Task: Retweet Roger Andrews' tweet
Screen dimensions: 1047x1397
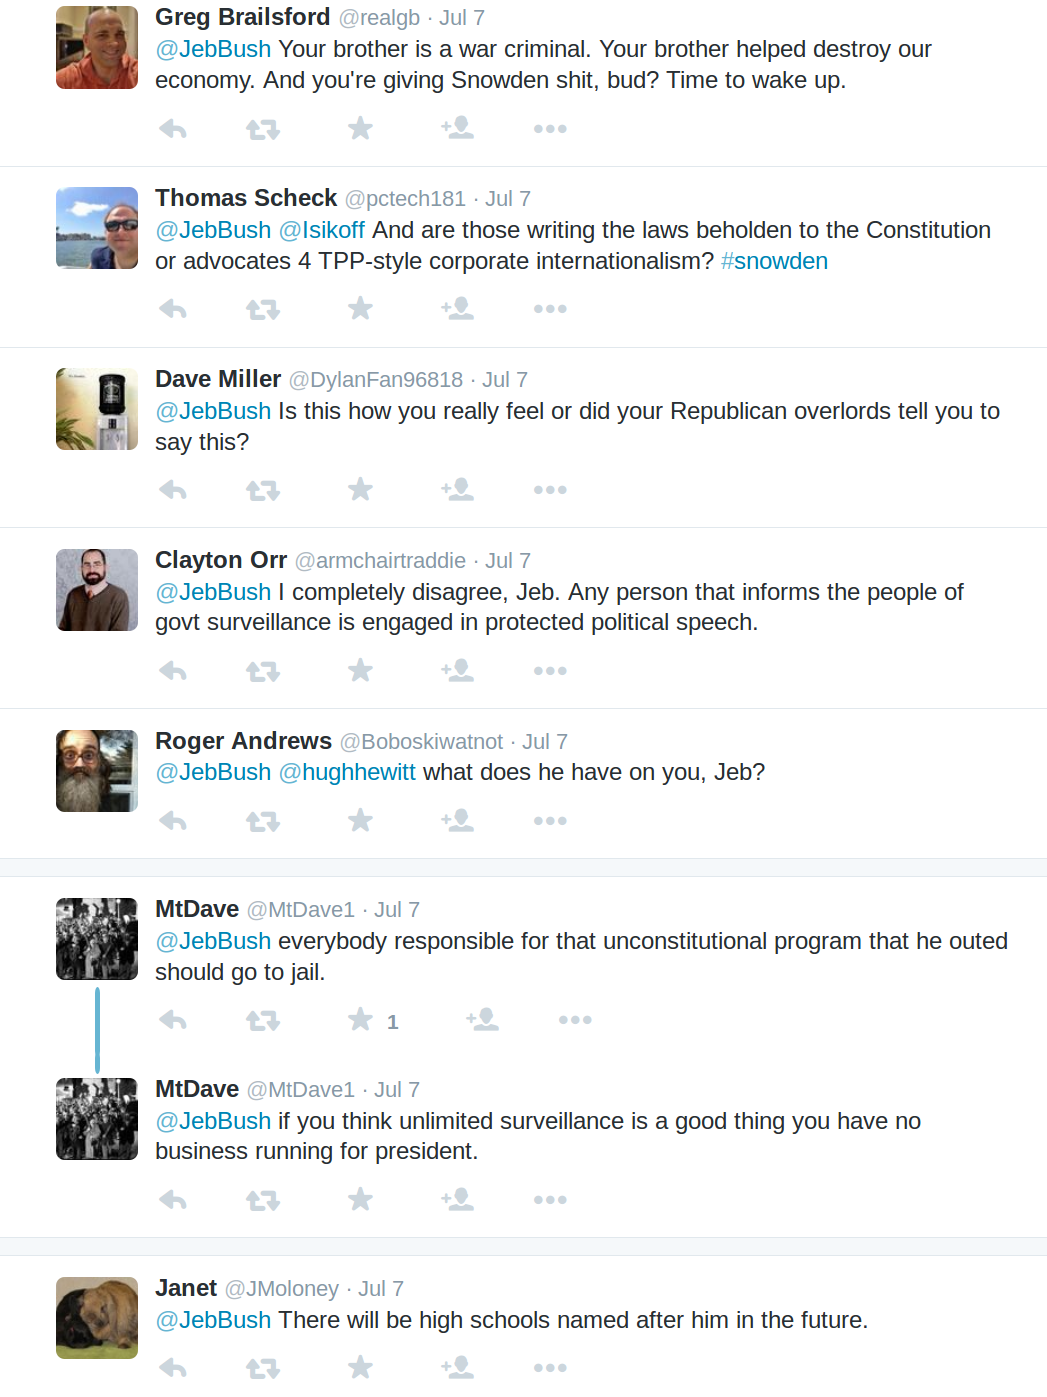Action: 263,821
